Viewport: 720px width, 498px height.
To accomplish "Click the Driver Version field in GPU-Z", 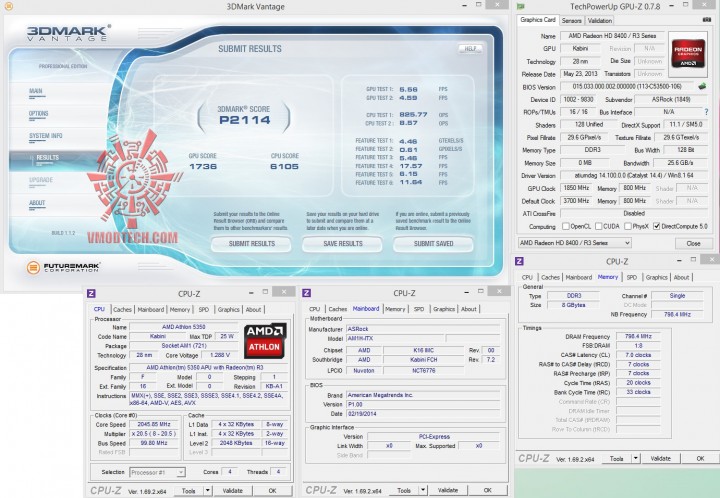I will (634, 175).
